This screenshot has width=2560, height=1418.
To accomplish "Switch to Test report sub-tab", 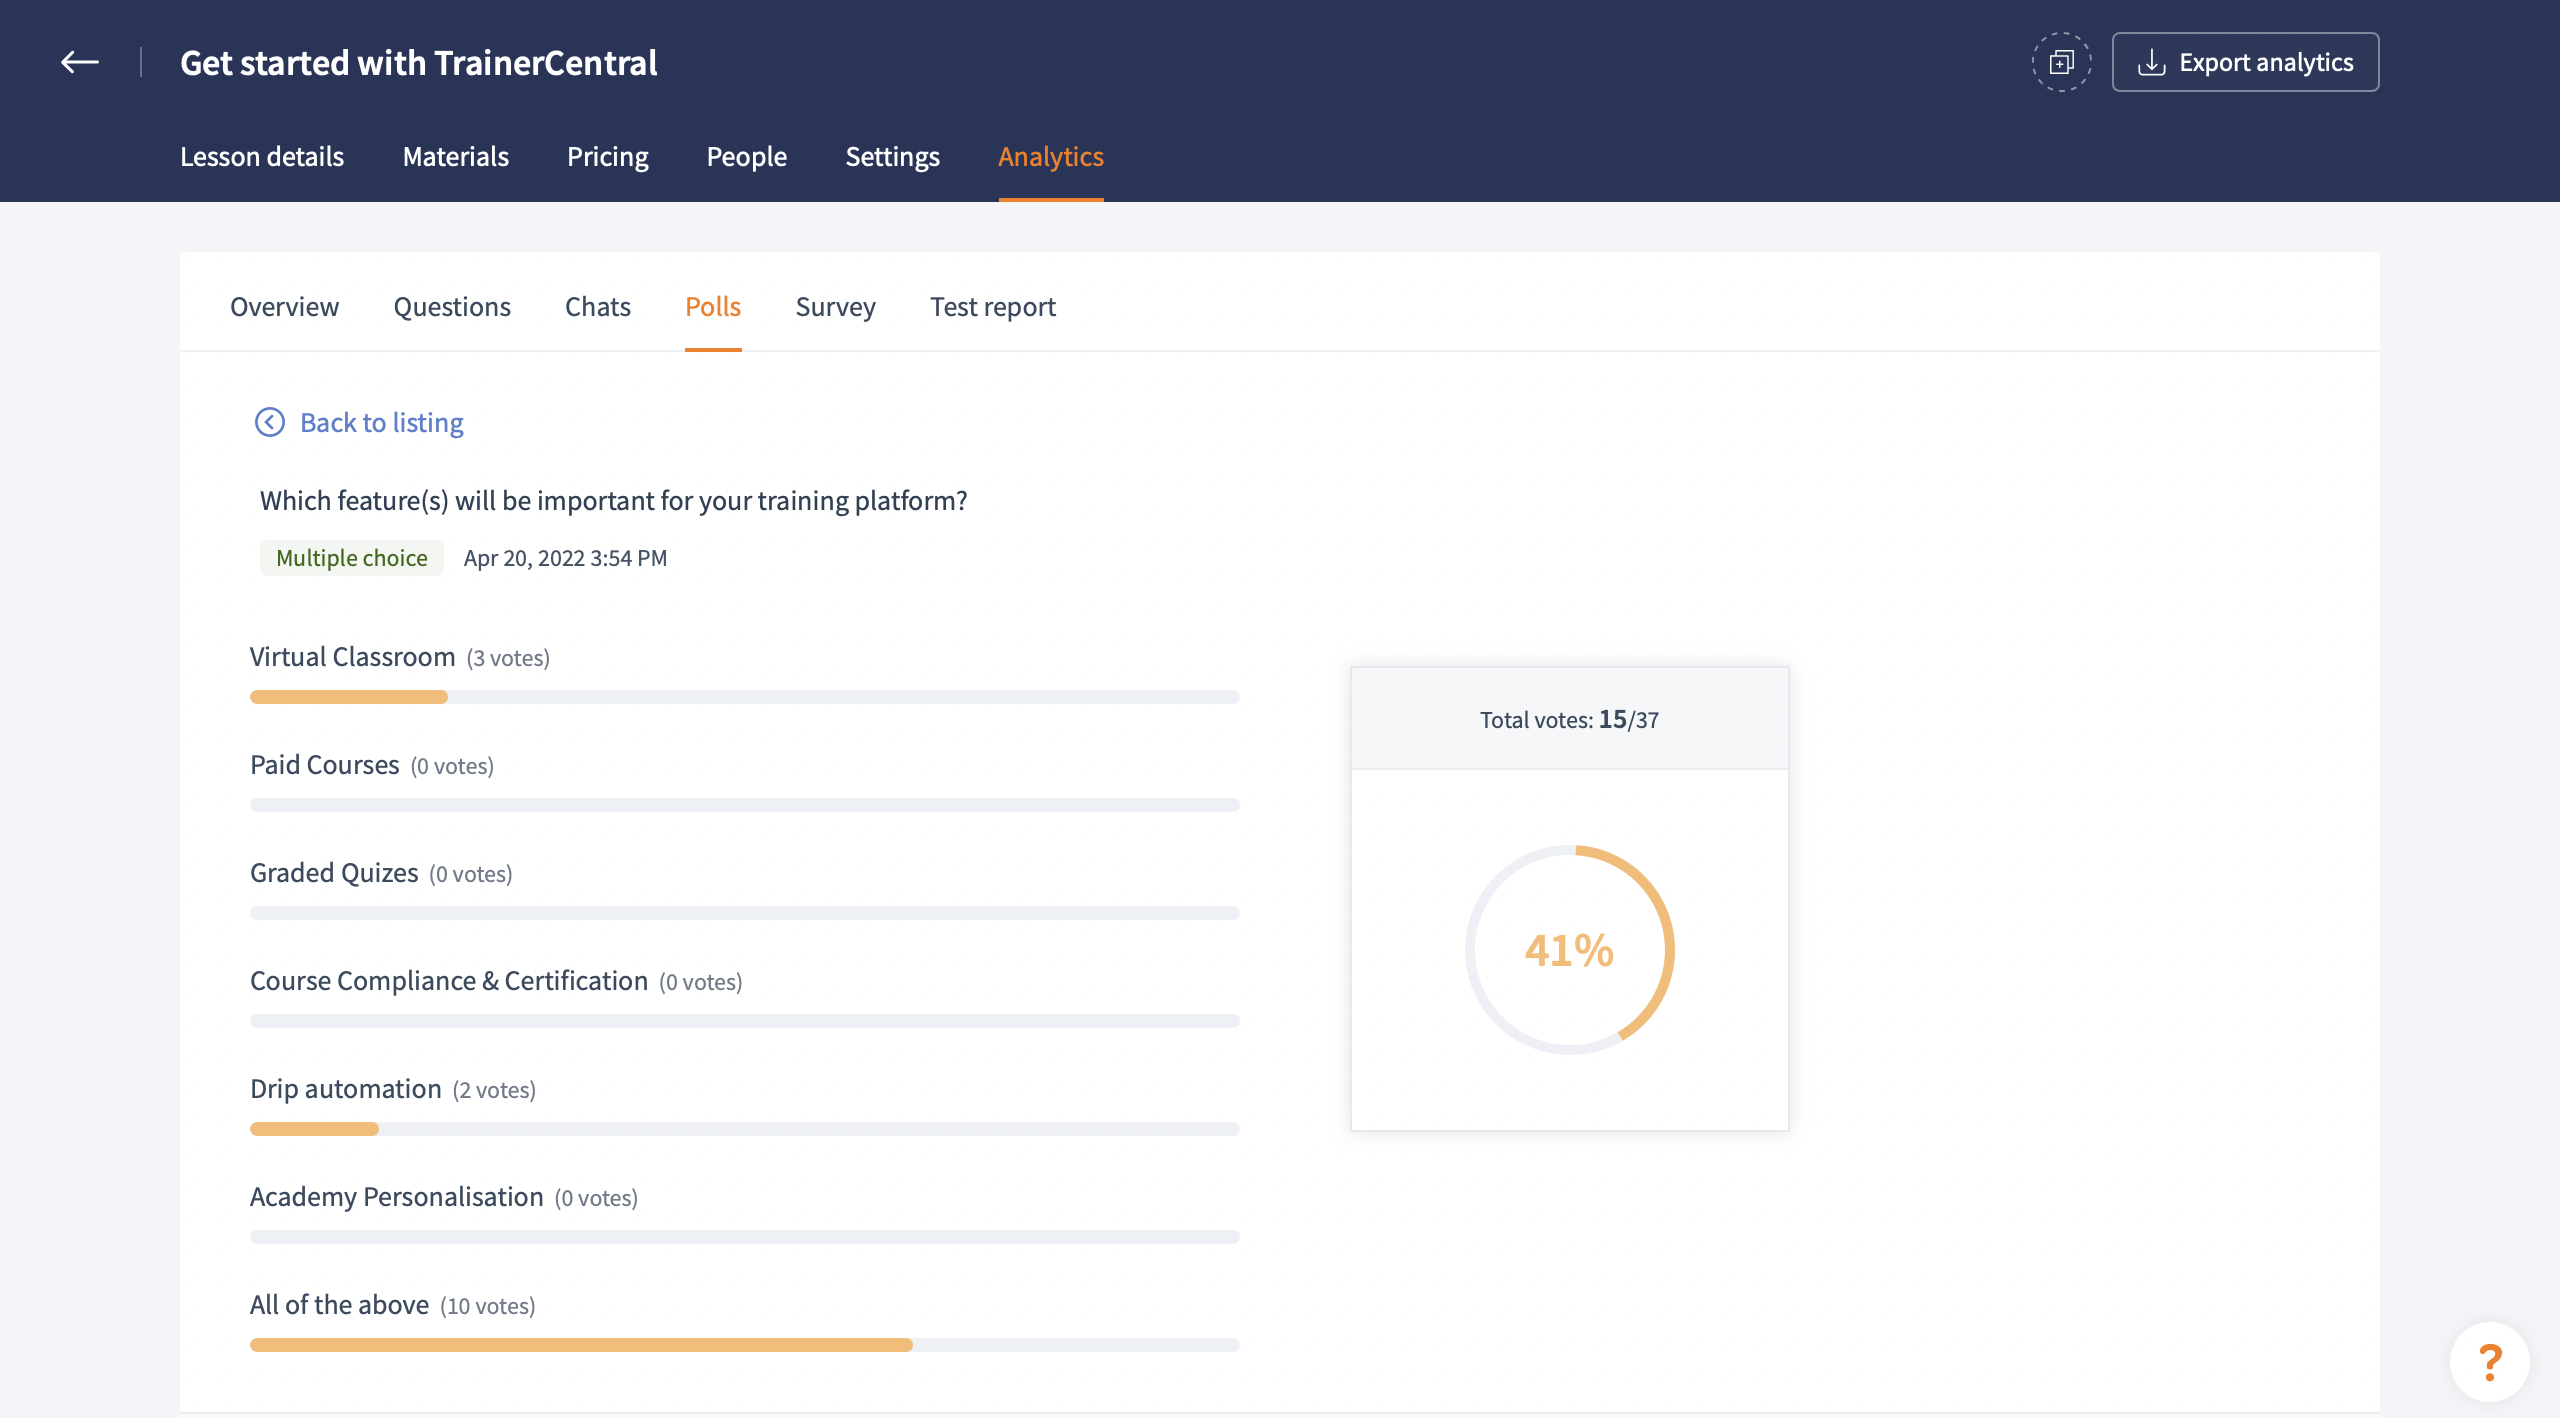I will pos(992,306).
